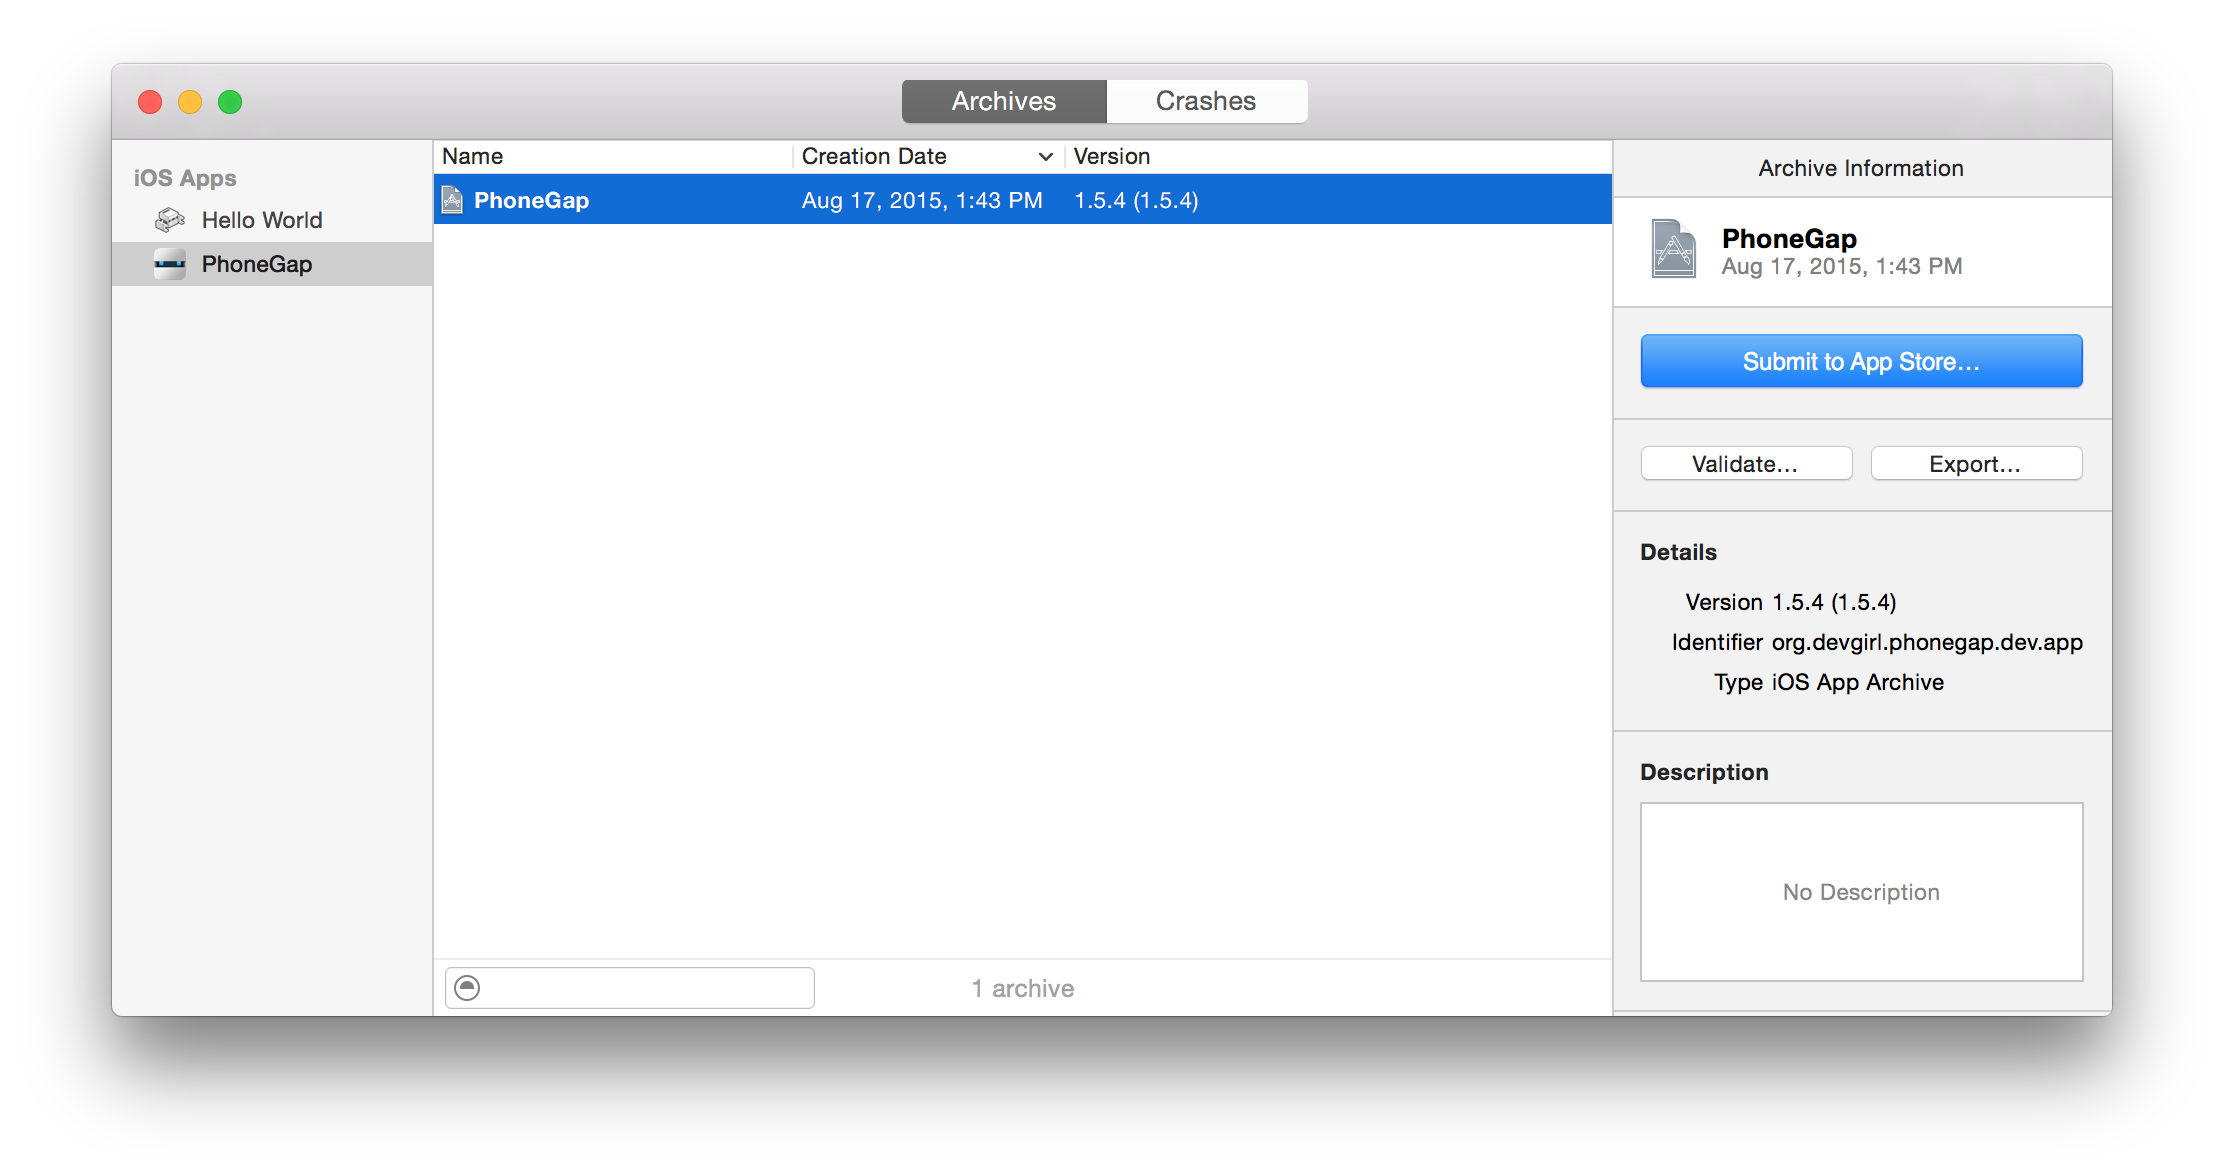Click the PhoneGap archive row file icon

(453, 200)
